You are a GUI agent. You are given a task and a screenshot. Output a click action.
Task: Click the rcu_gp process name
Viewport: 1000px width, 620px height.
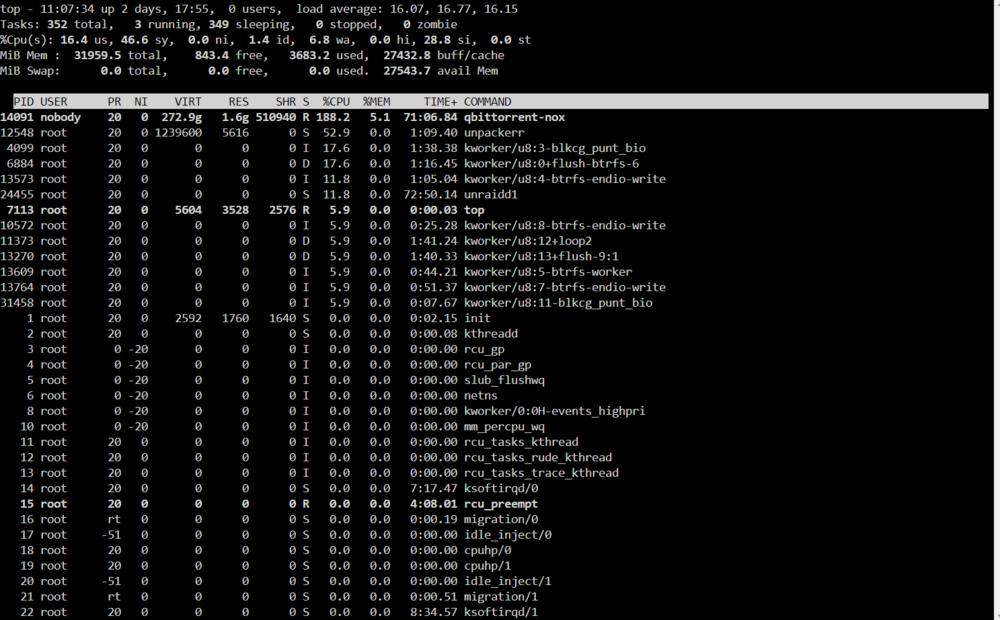pyautogui.click(x=483, y=349)
